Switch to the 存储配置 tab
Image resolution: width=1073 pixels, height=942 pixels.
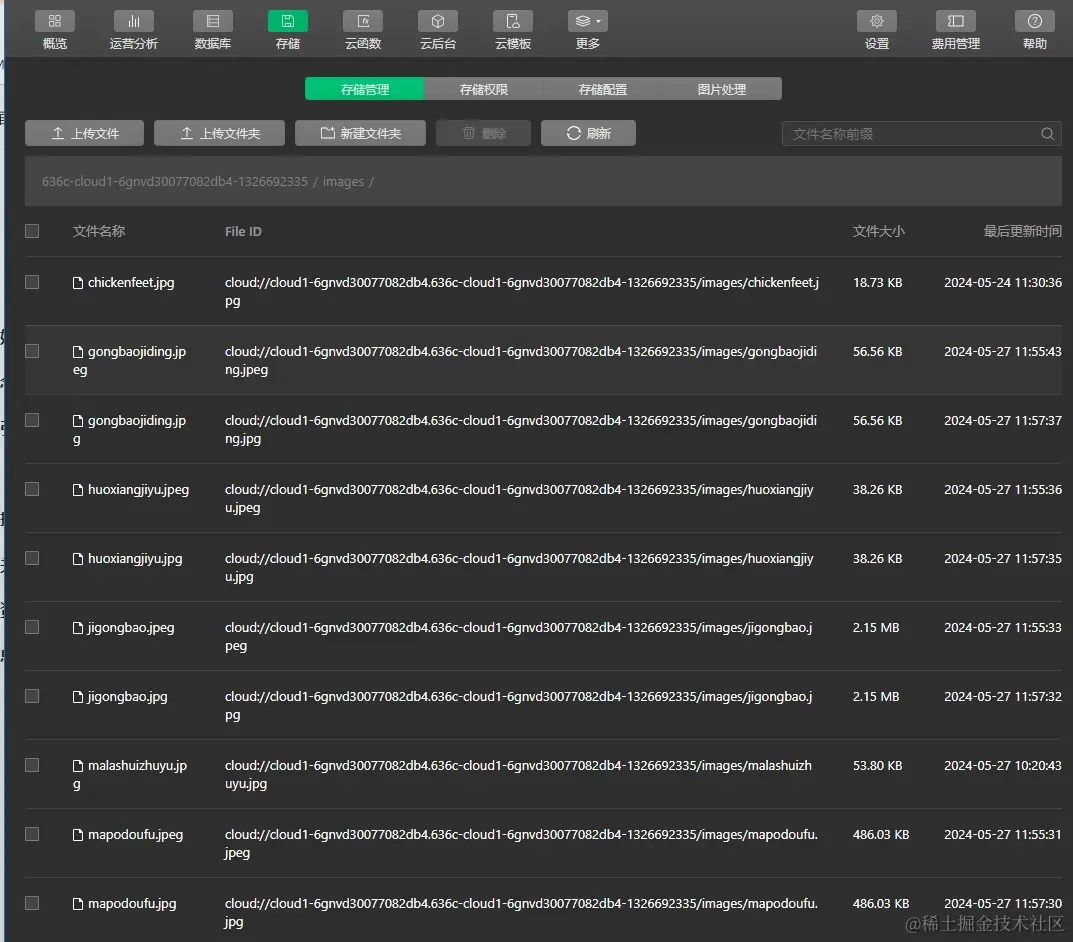(603, 89)
